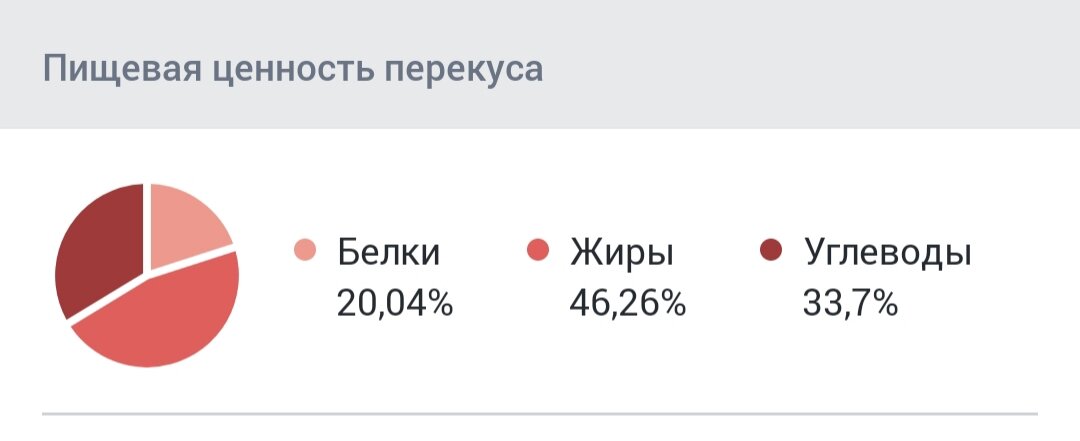
Task: Tap the Углеводы legend label
Action: [x=887, y=253]
